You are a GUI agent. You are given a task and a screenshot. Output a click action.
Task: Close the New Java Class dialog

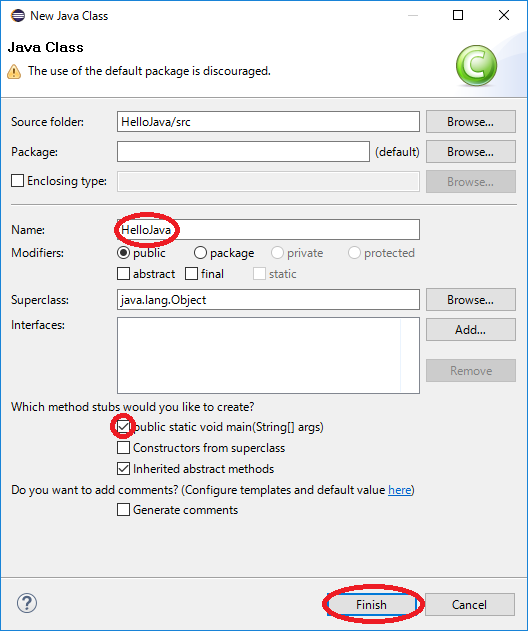(x=504, y=15)
